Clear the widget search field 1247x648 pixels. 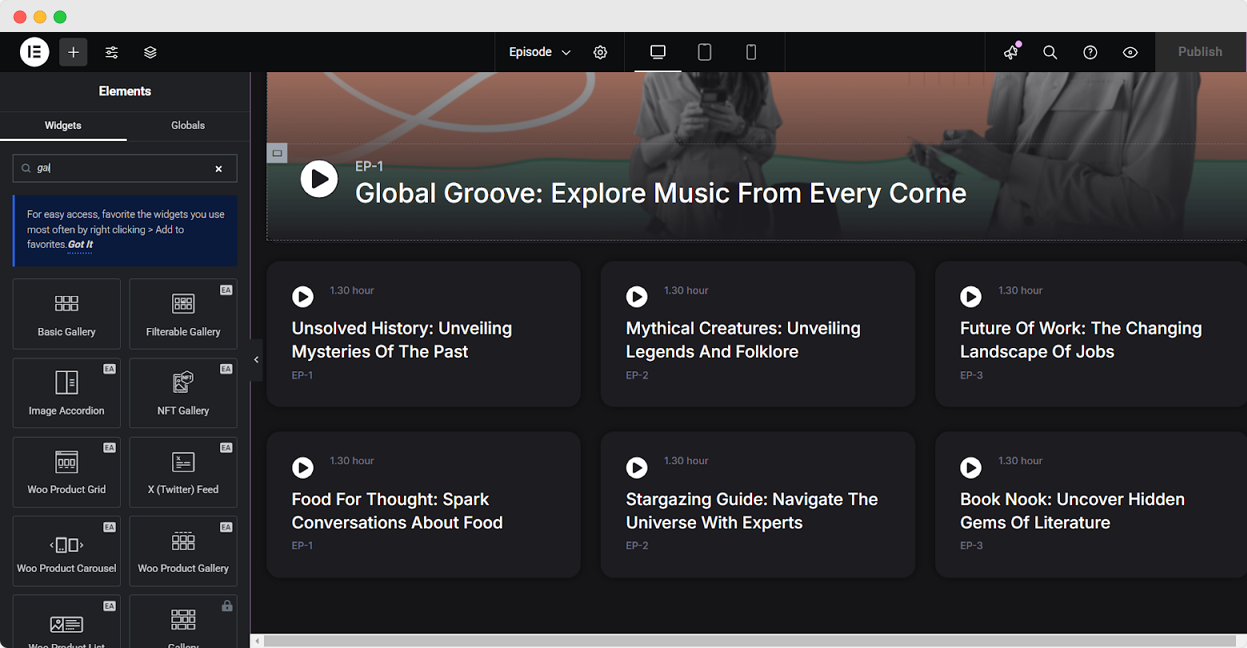click(219, 169)
